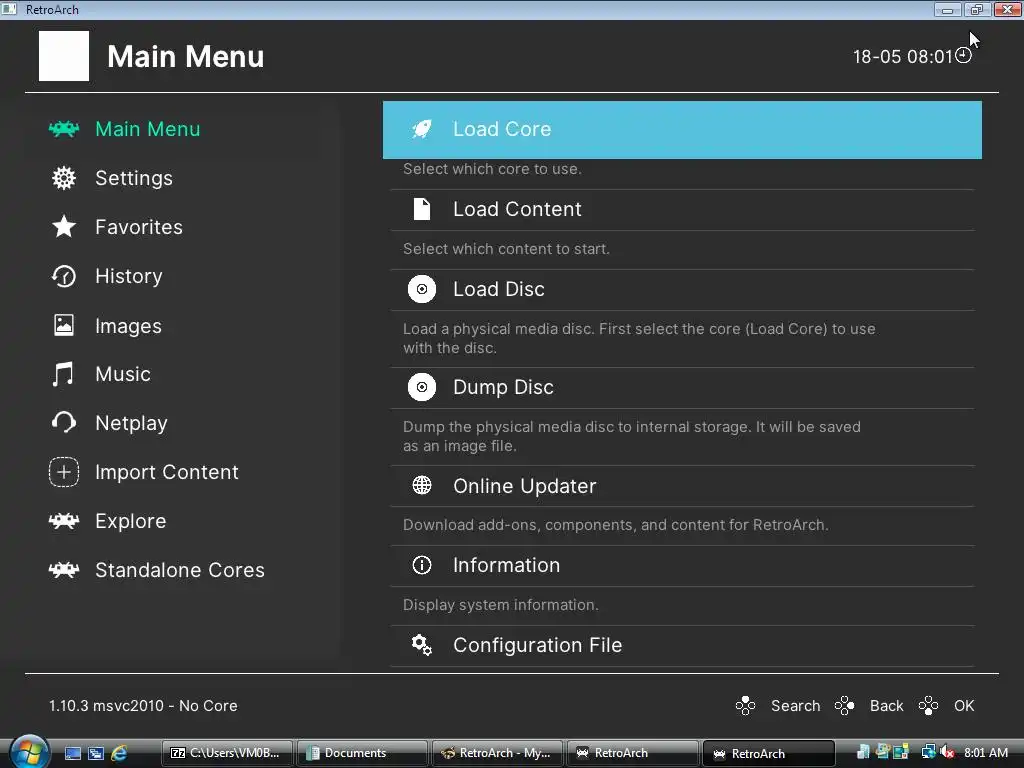
Task: Click the clock icon next to the time
Action: 963,56
